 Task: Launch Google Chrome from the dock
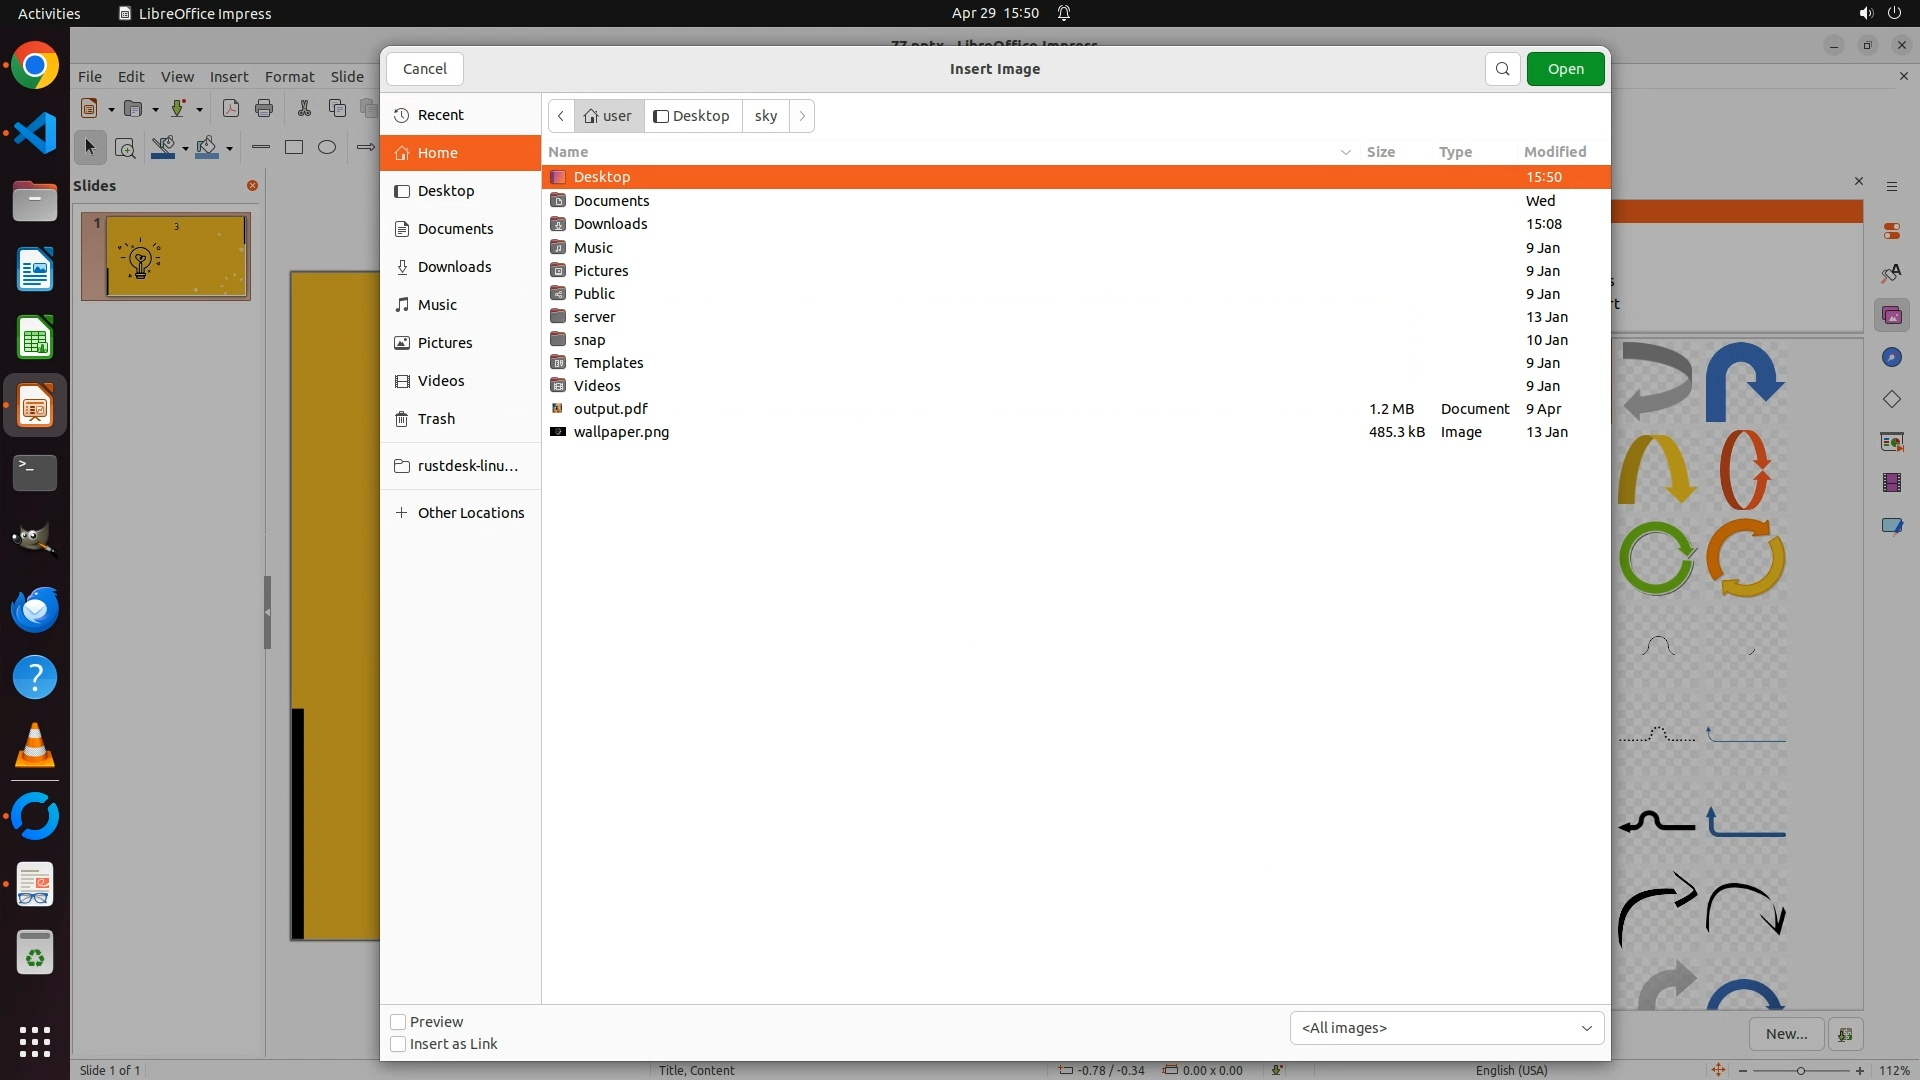coord(35,66)
